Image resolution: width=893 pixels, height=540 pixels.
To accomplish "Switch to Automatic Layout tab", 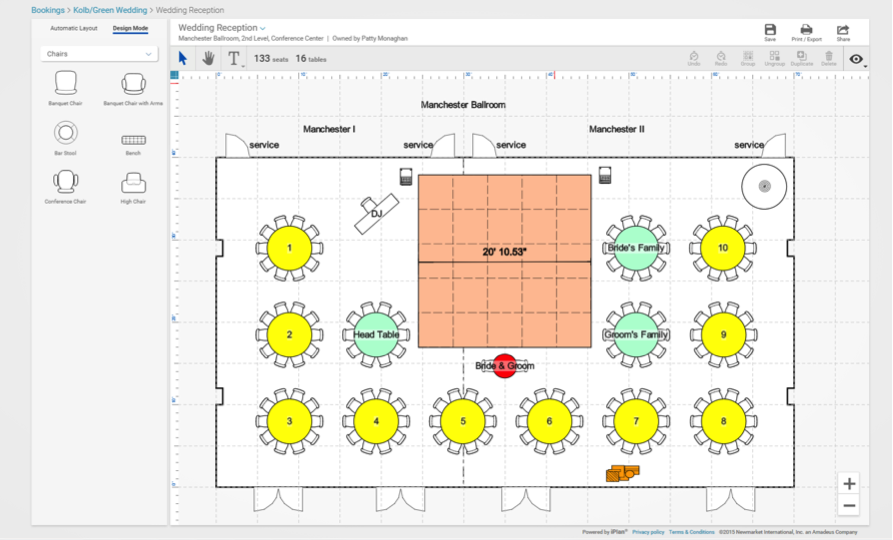I will click(x=73, y=28).
